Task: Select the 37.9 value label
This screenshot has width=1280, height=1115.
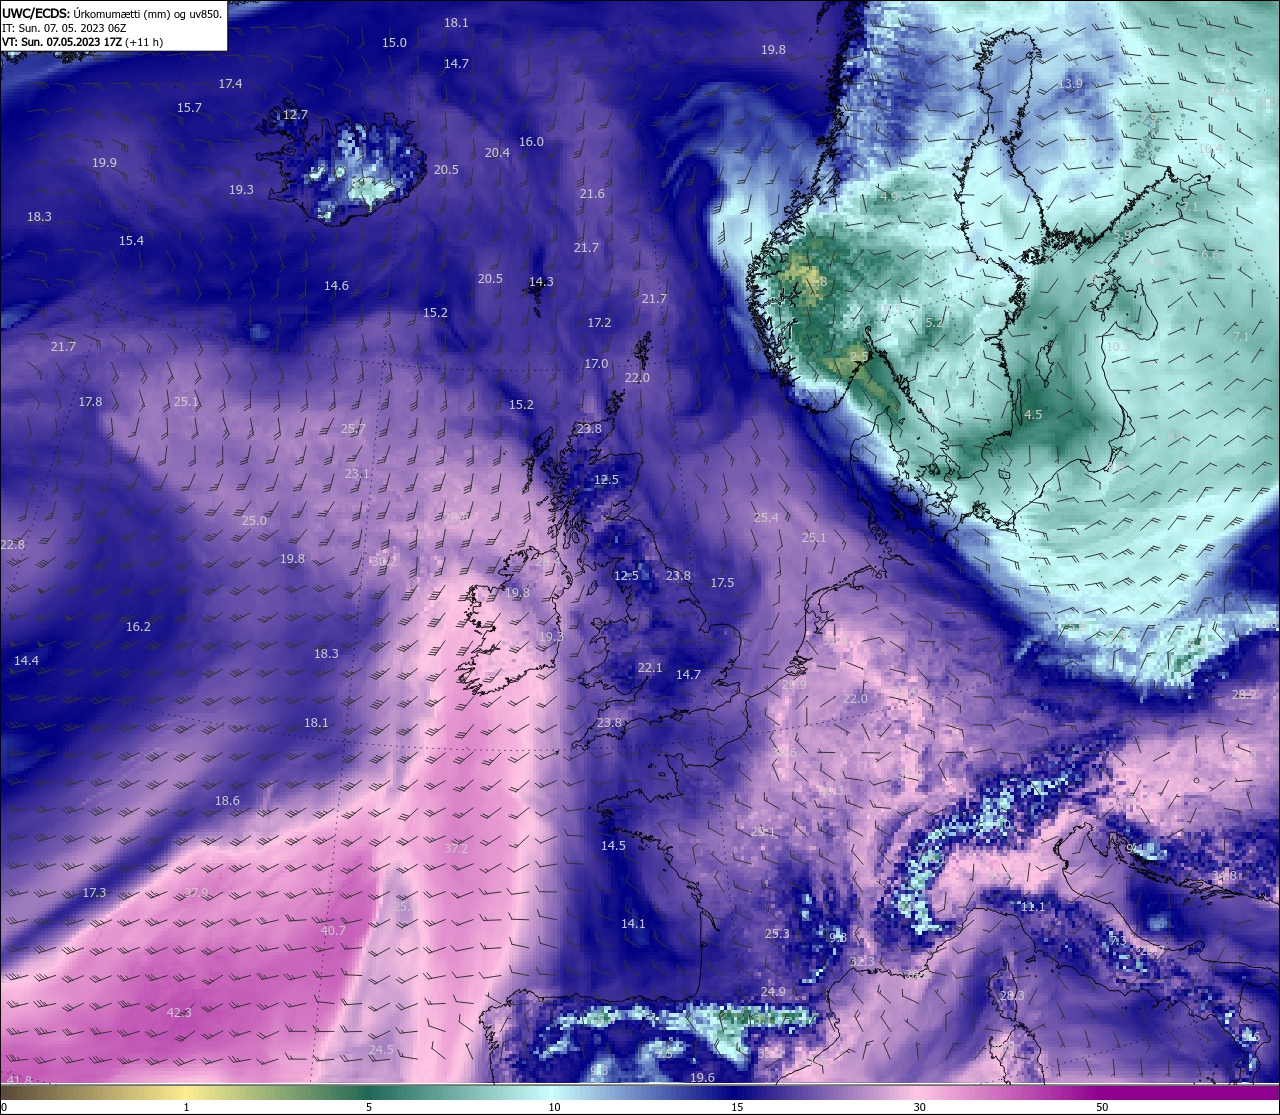Action: pyautogui.click(x=197, y=893)
